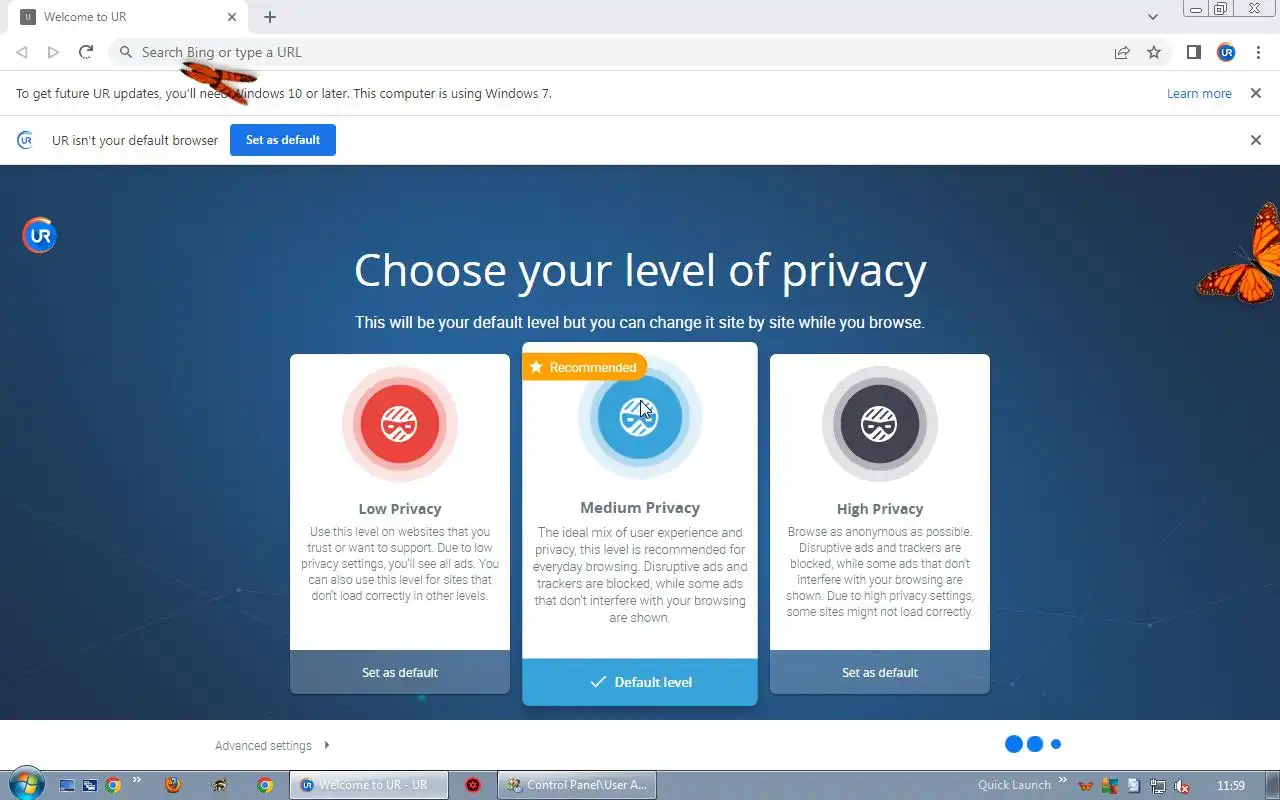Click Switch between windows taskbar icon

pos(90,785)
